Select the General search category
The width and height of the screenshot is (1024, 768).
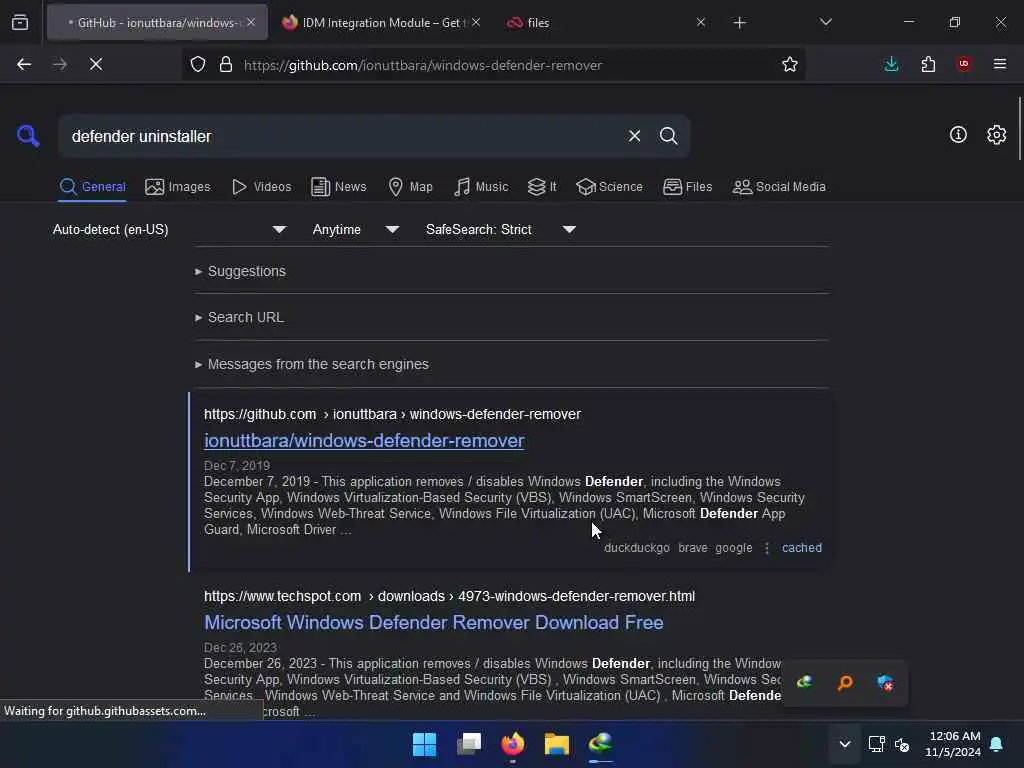click(x=92, y=187)
